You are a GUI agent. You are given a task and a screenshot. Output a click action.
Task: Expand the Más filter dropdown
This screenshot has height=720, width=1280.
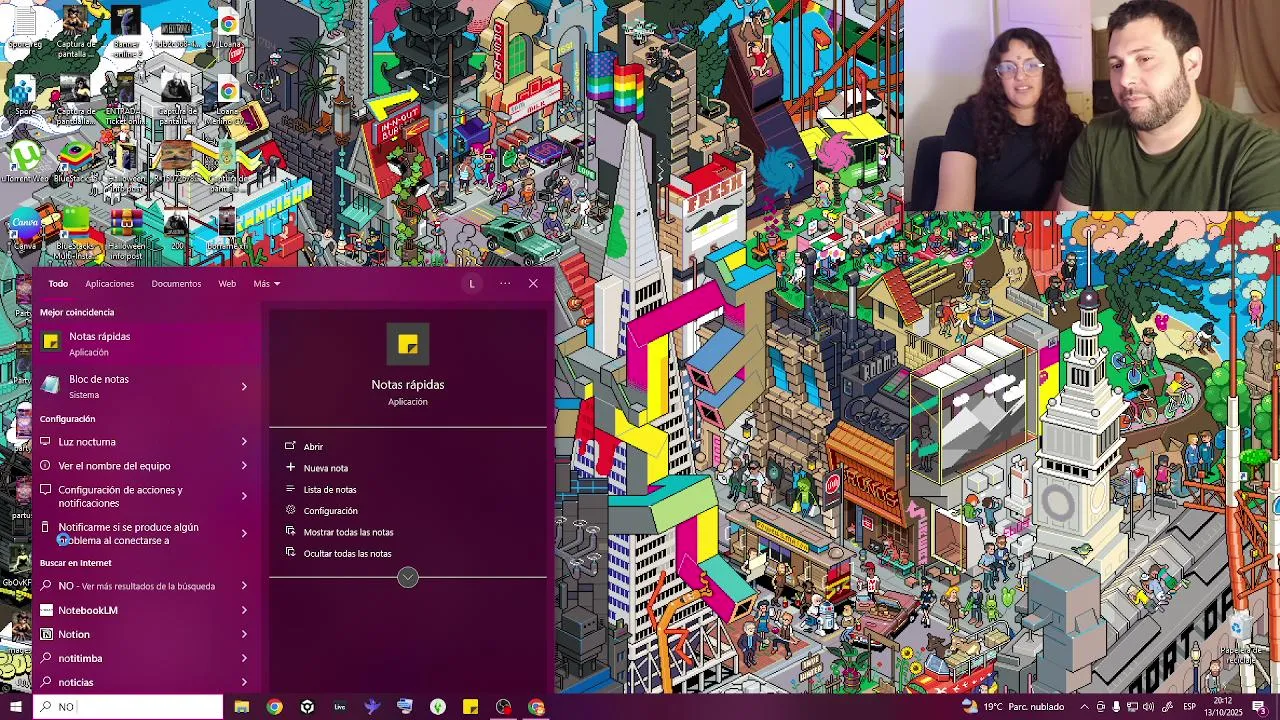266,284
